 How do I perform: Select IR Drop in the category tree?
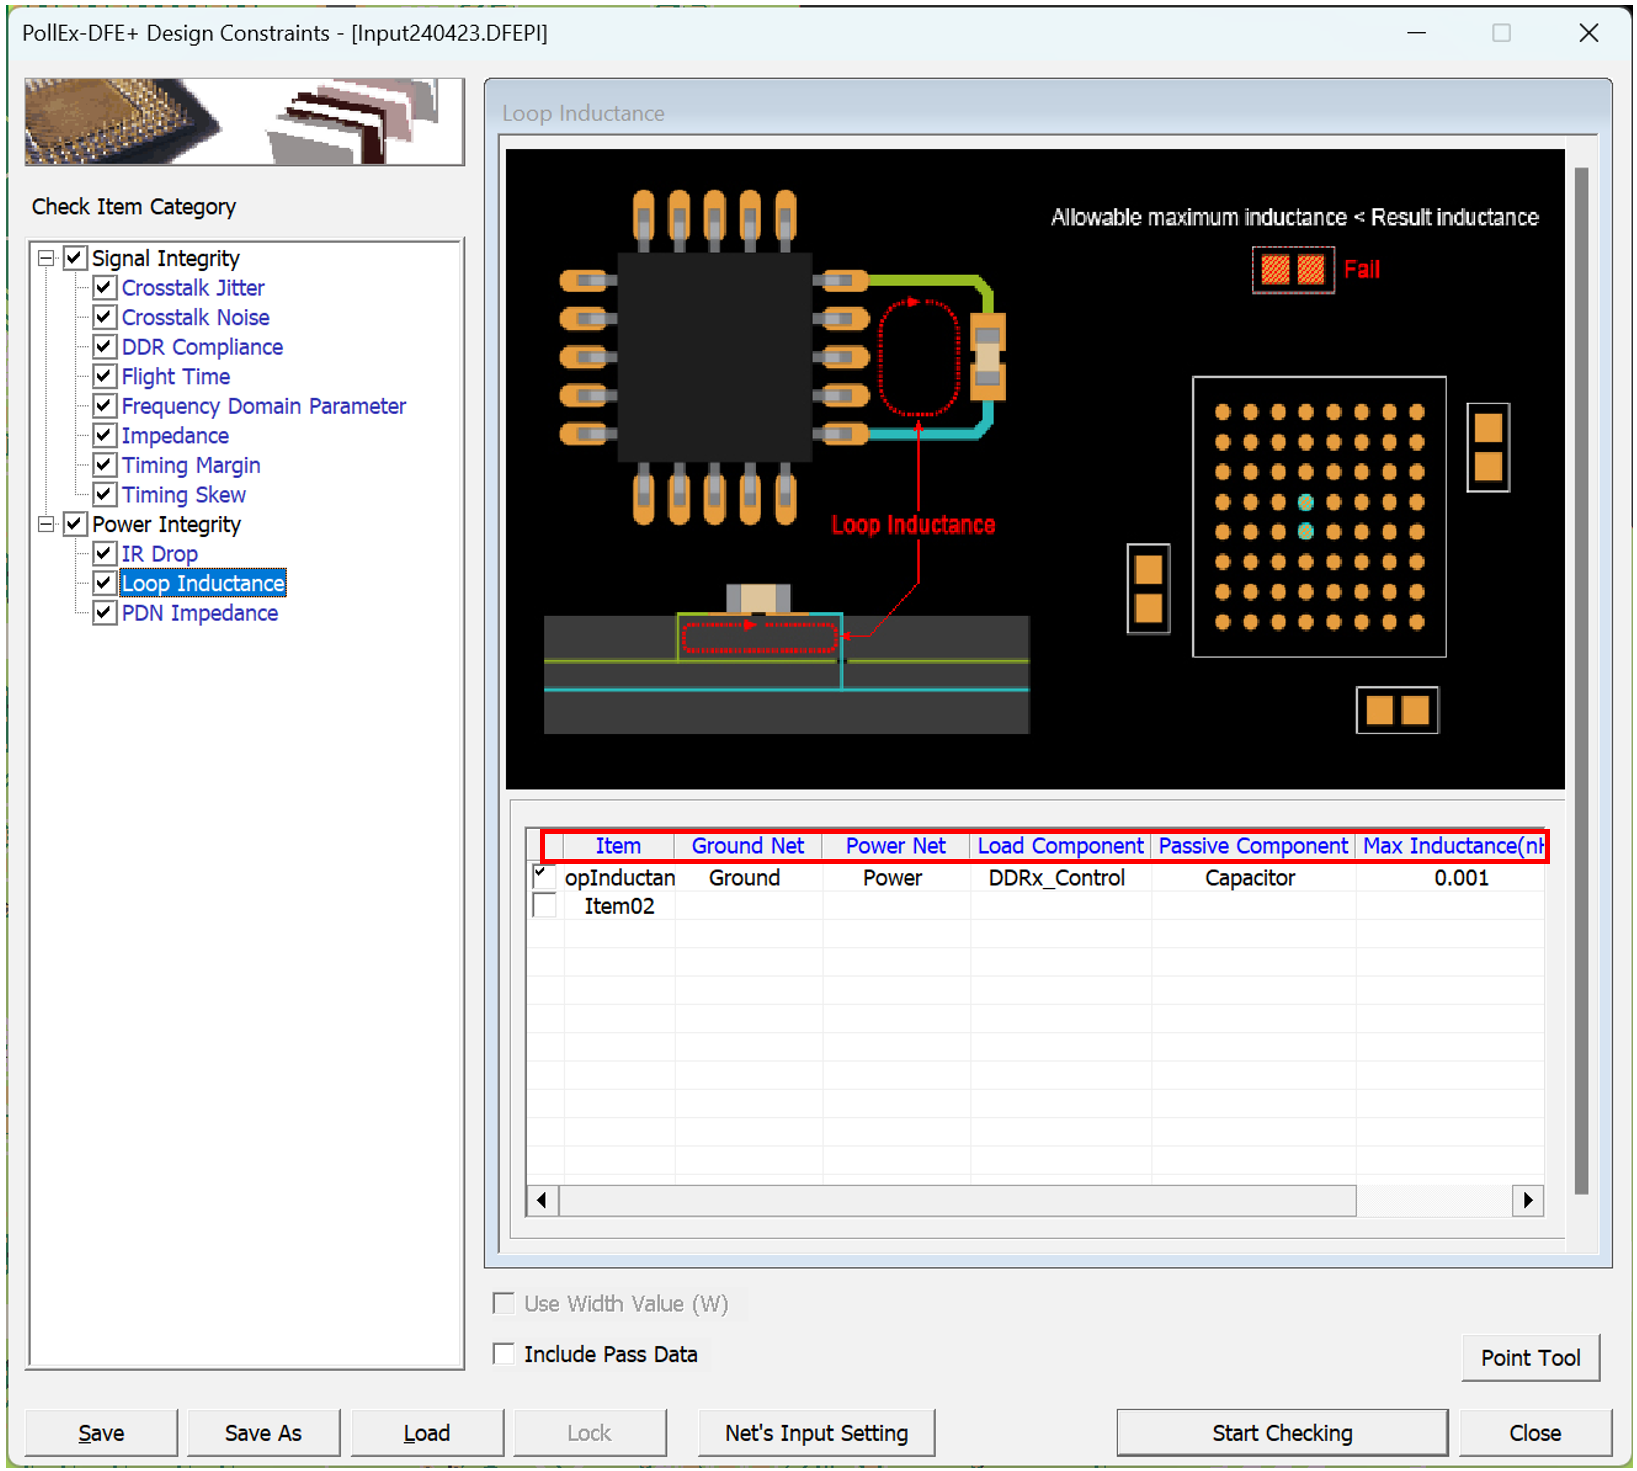[x=159, y=554]
